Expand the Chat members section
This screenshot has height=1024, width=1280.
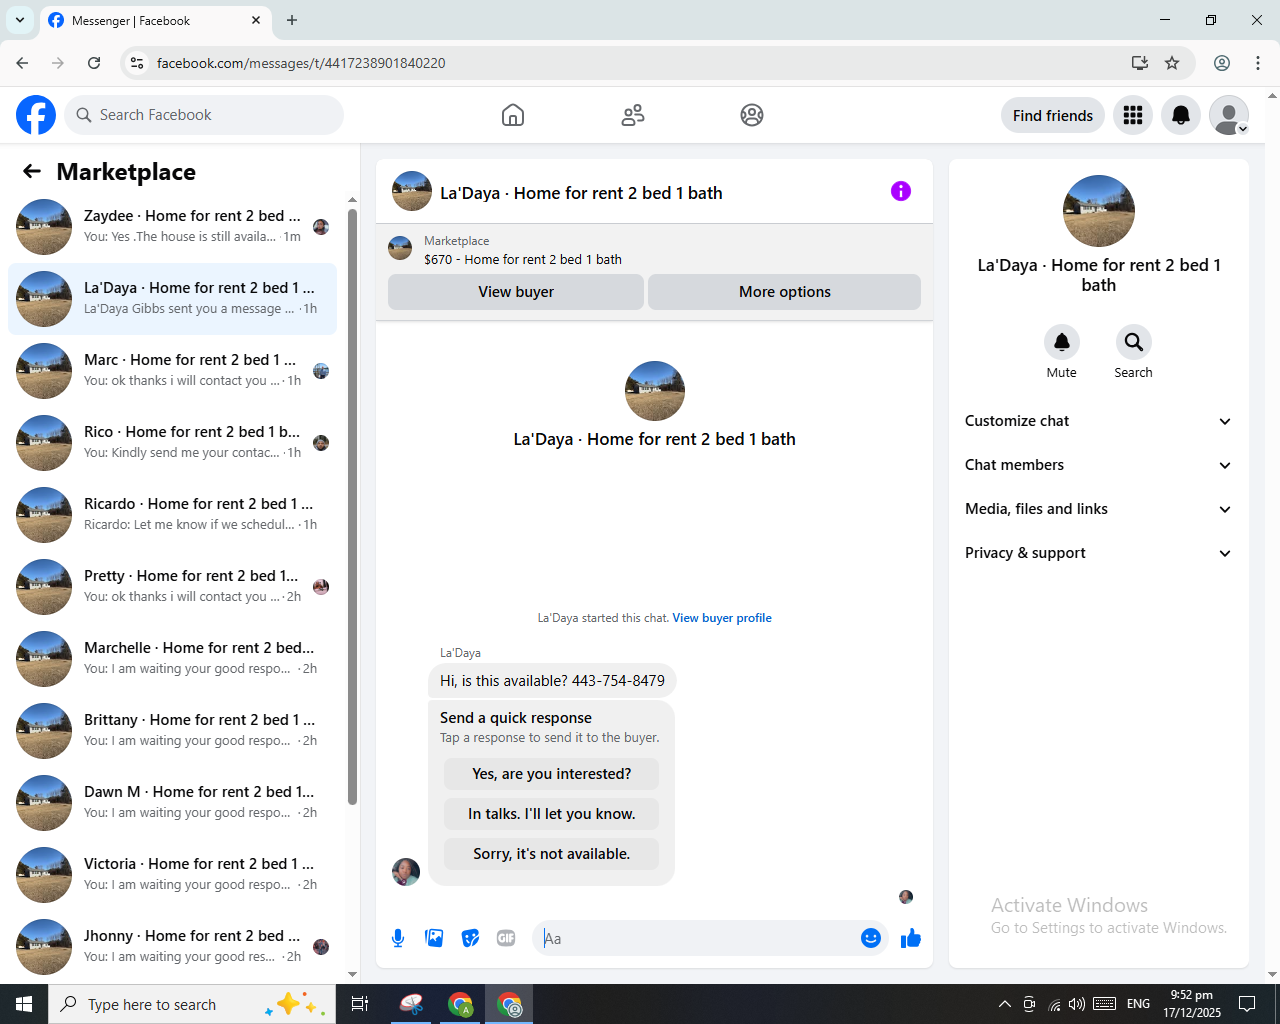pos(1098,465)
